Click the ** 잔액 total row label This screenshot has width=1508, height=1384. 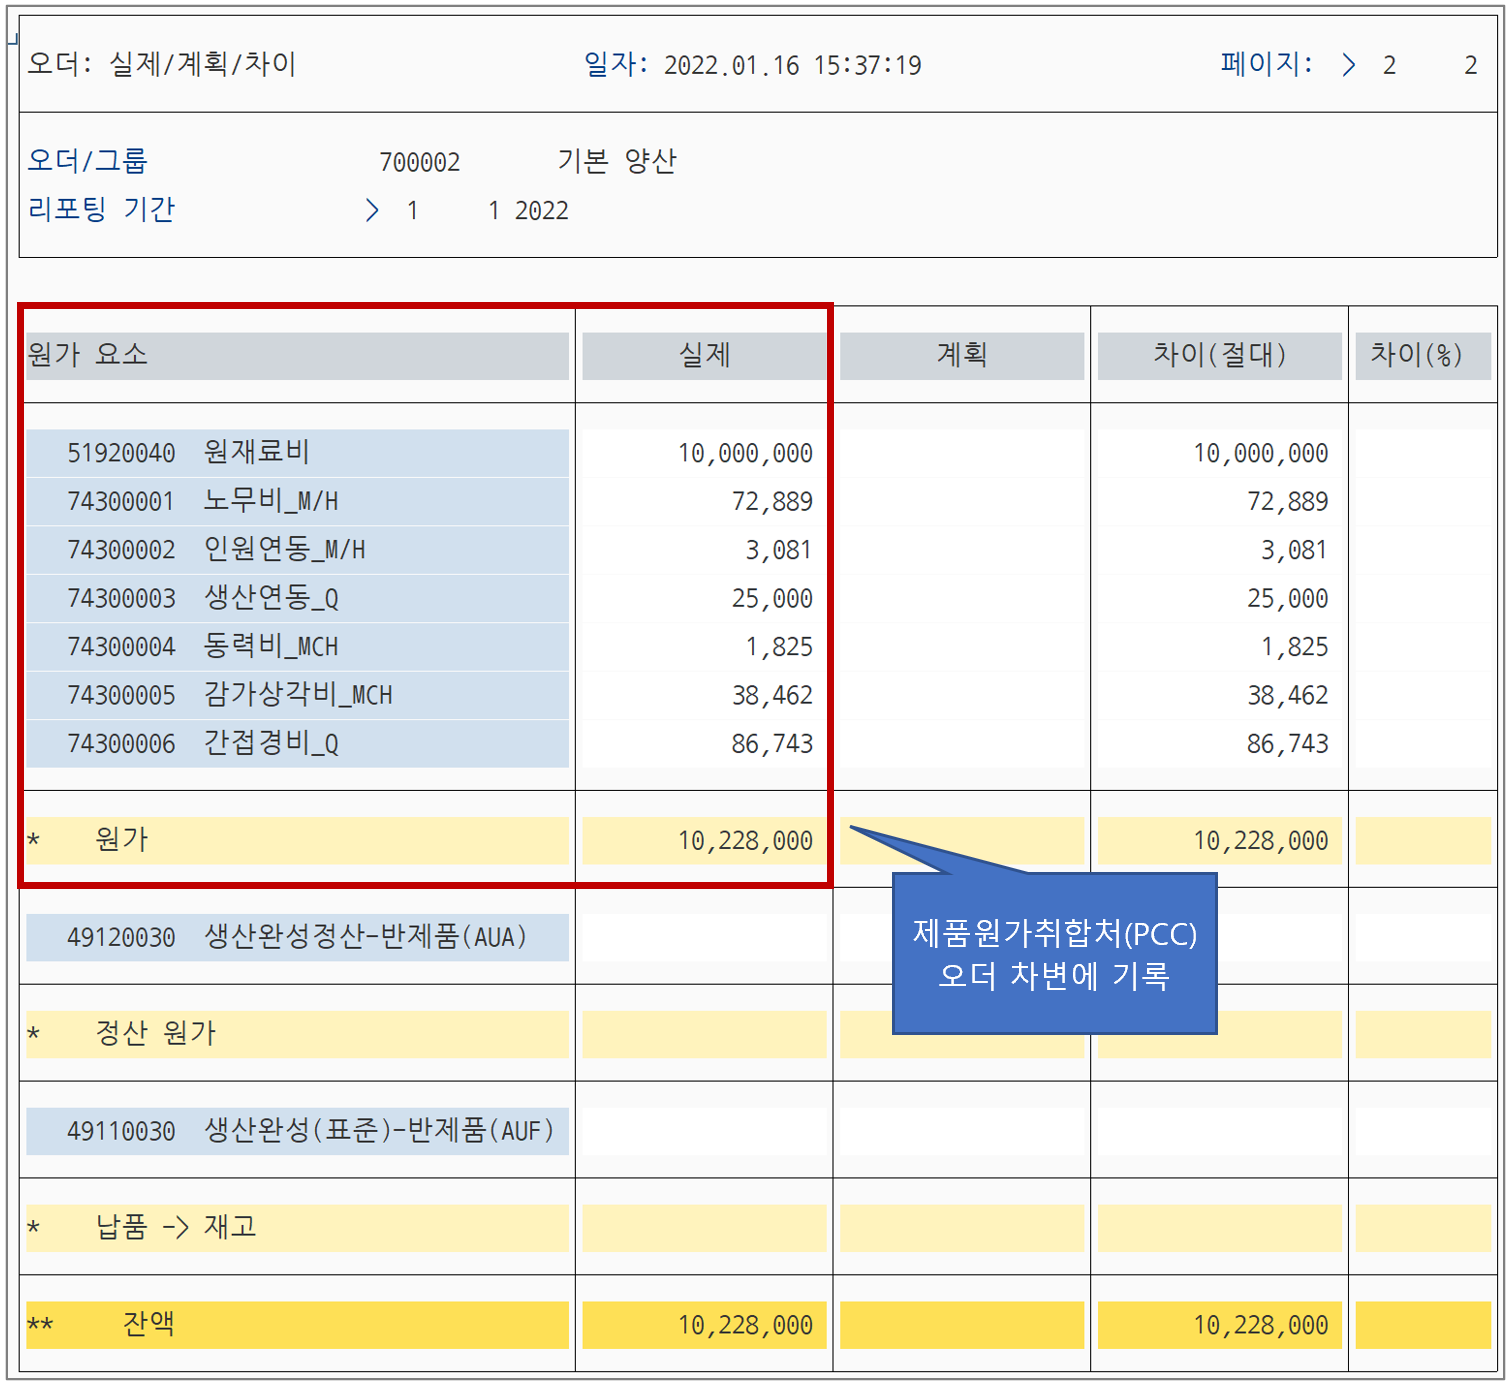[x=297, y=1325]
